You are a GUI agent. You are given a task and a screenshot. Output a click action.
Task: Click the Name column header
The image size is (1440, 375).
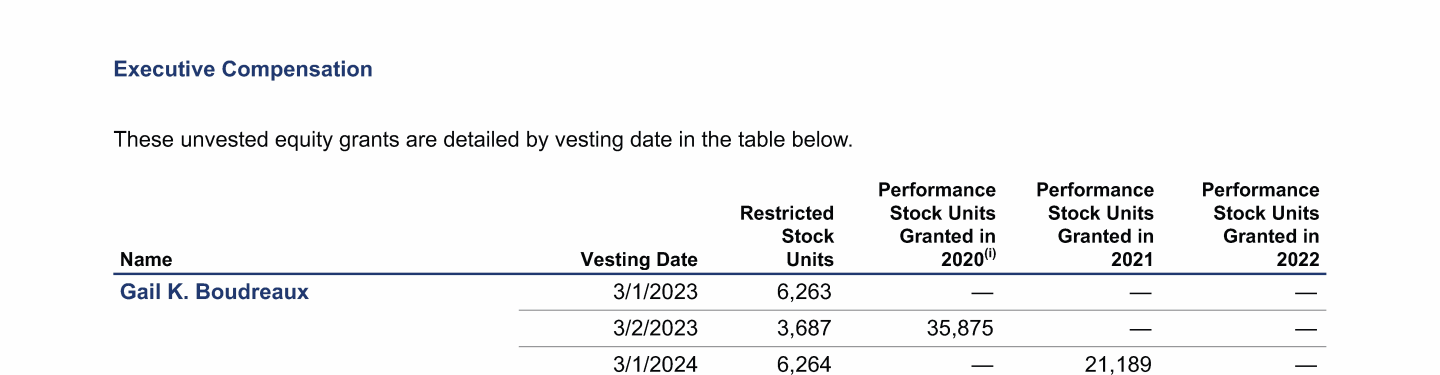146,260
